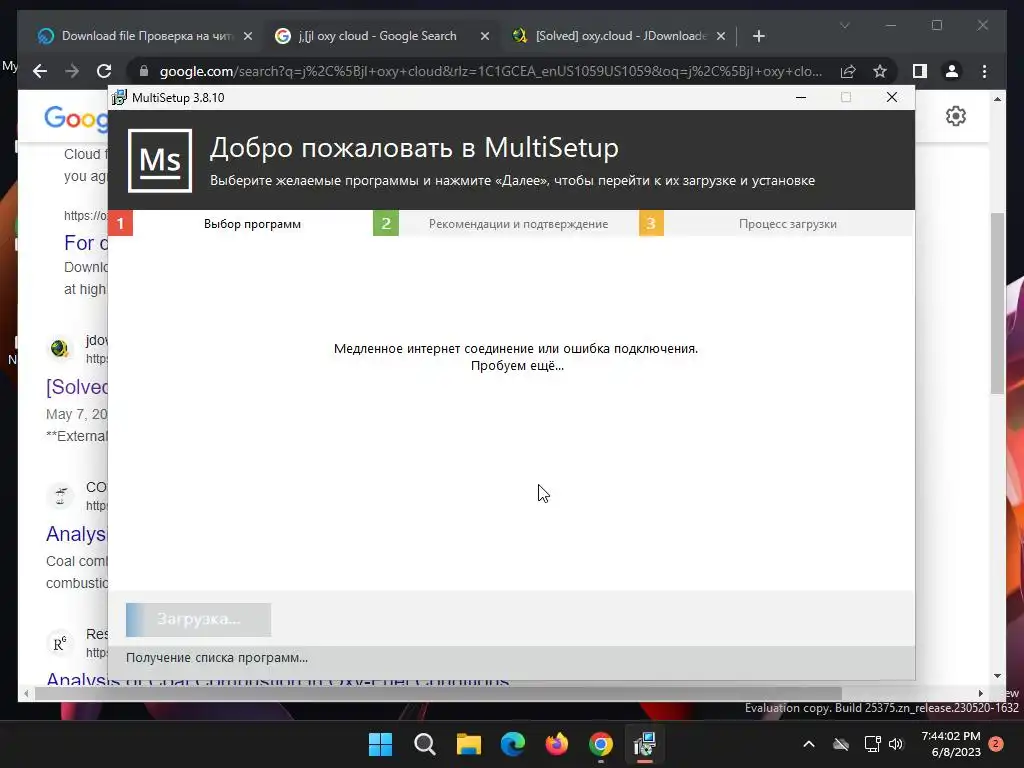Open Chrome three-dot menu

point(984,71)
